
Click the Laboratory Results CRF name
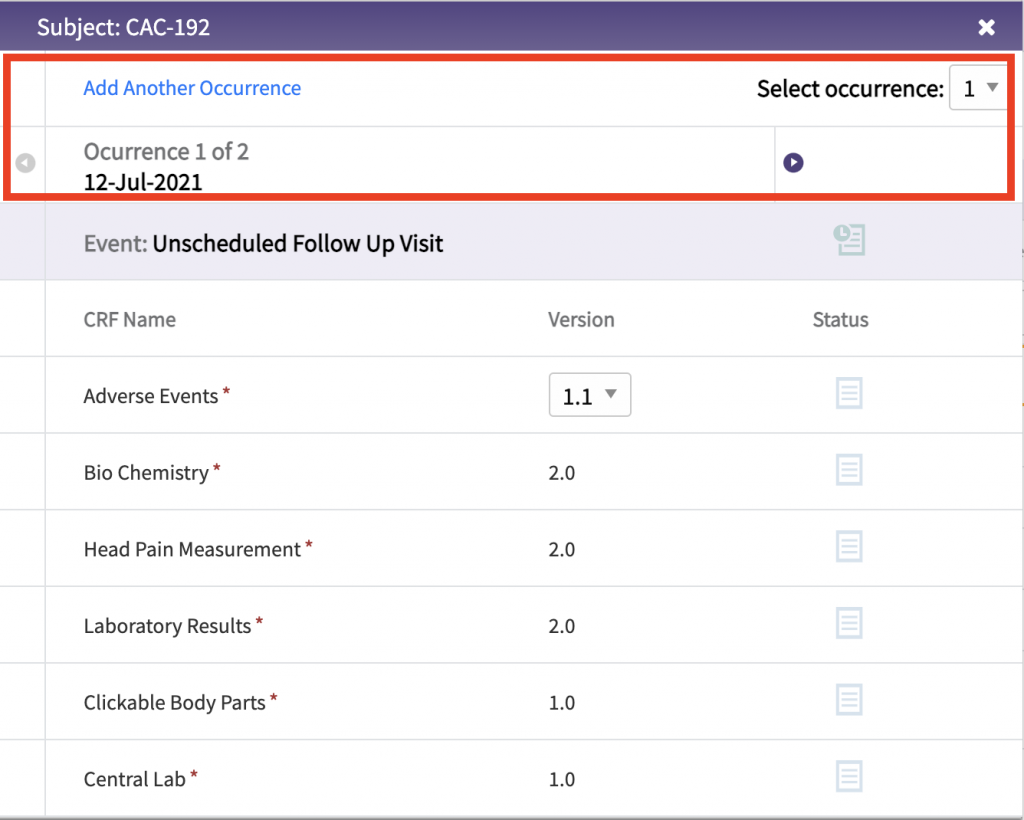pyautogui.click(x=167, y=626)
